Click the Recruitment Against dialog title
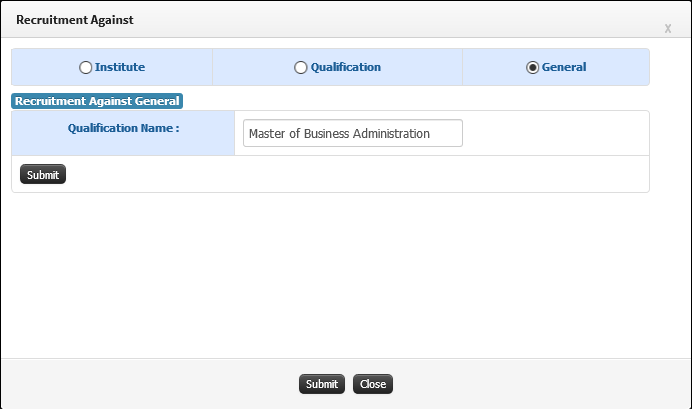The width and height of the screenshot is (692, 409). [75, 20]
